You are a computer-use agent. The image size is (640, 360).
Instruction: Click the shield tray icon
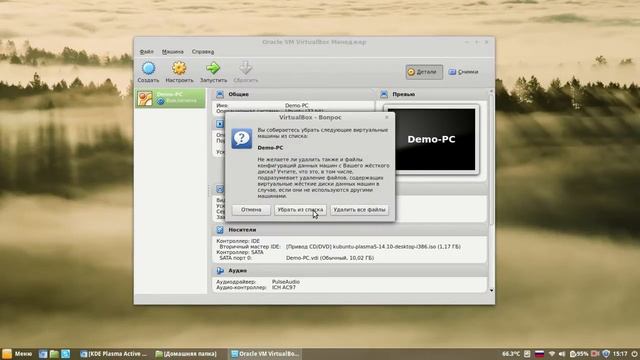click(x=606, y=354)
